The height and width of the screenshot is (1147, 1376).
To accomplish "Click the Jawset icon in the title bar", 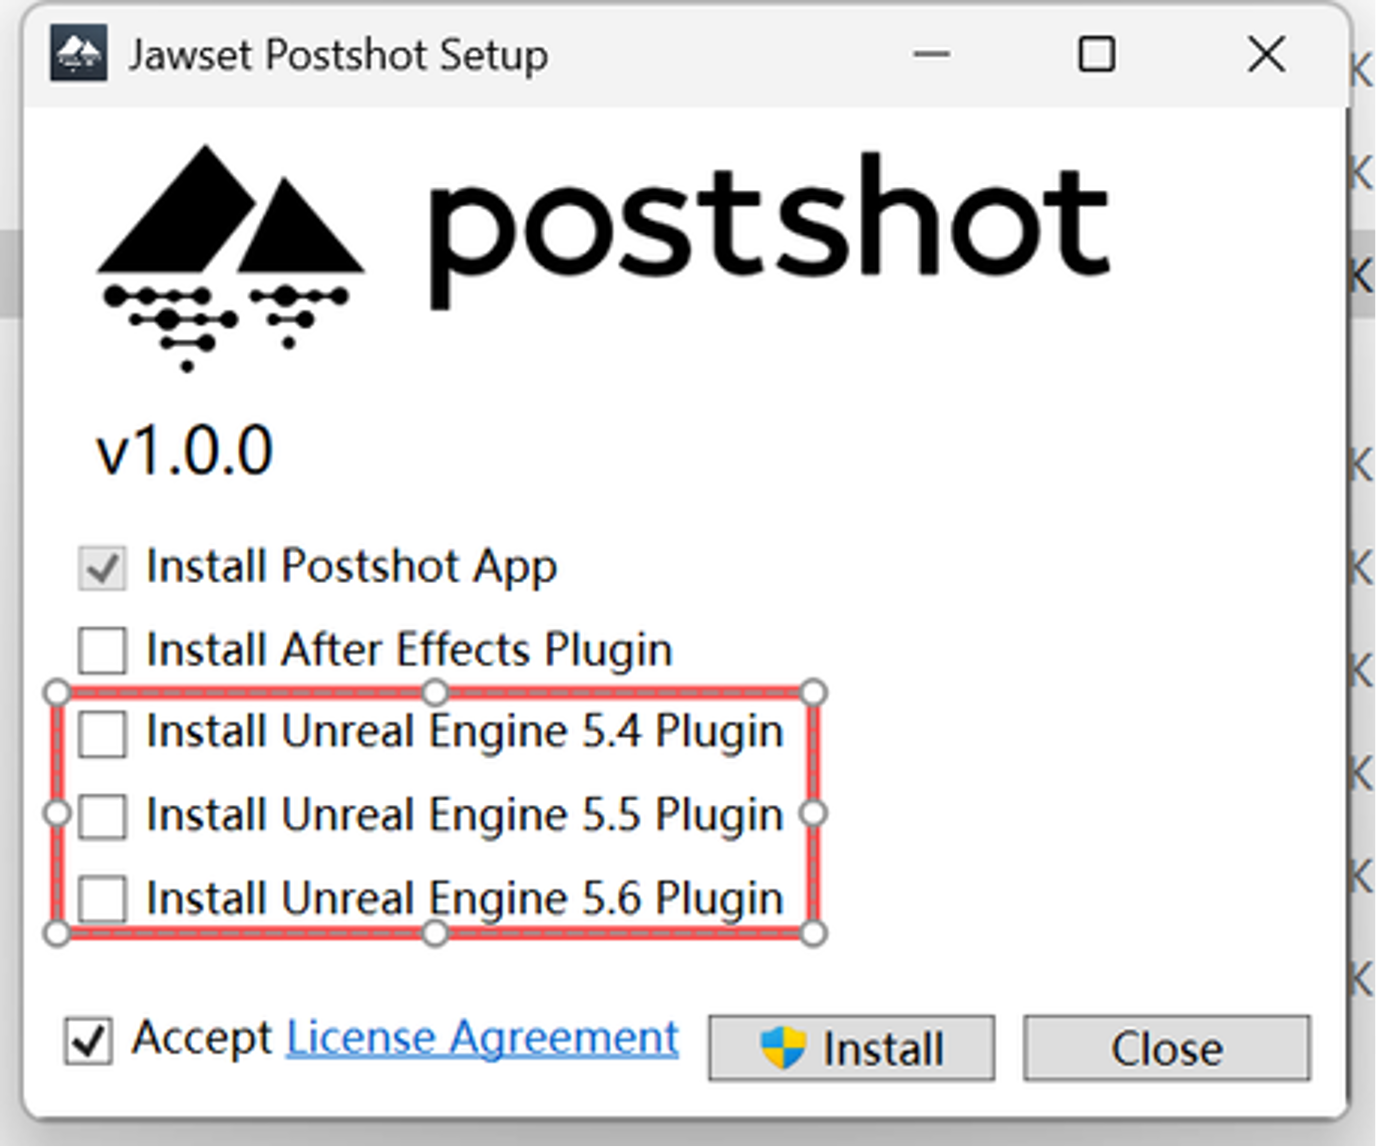I will coord(80,55).
